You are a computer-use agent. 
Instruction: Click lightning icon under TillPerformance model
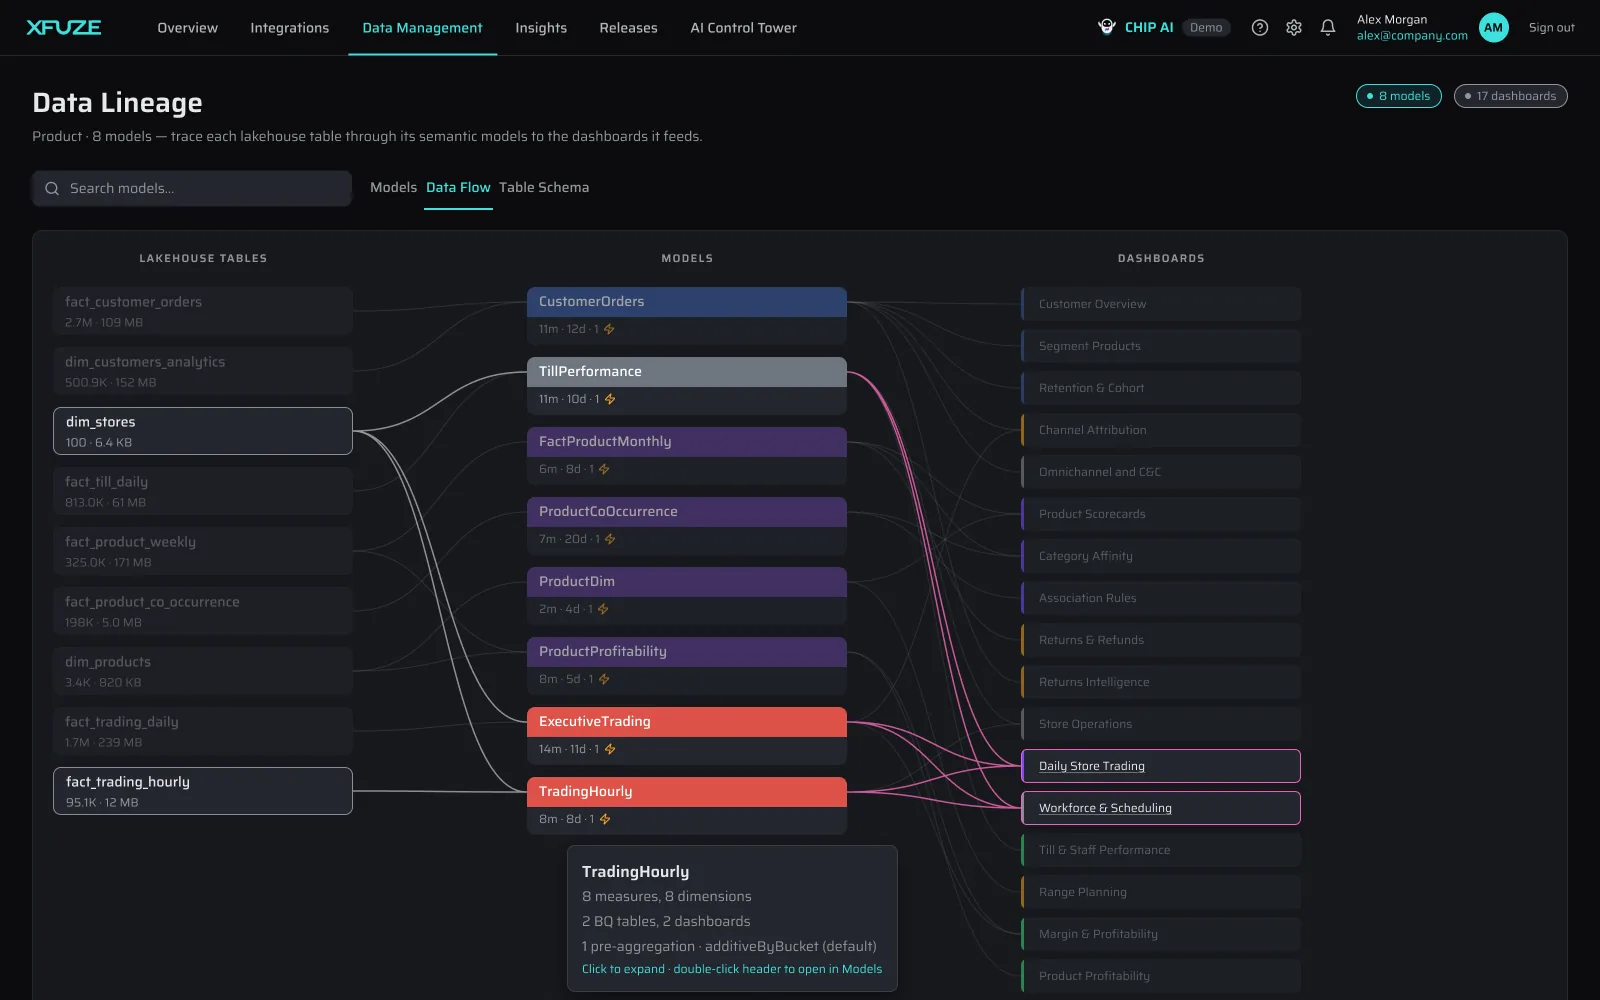coord(610,399)
